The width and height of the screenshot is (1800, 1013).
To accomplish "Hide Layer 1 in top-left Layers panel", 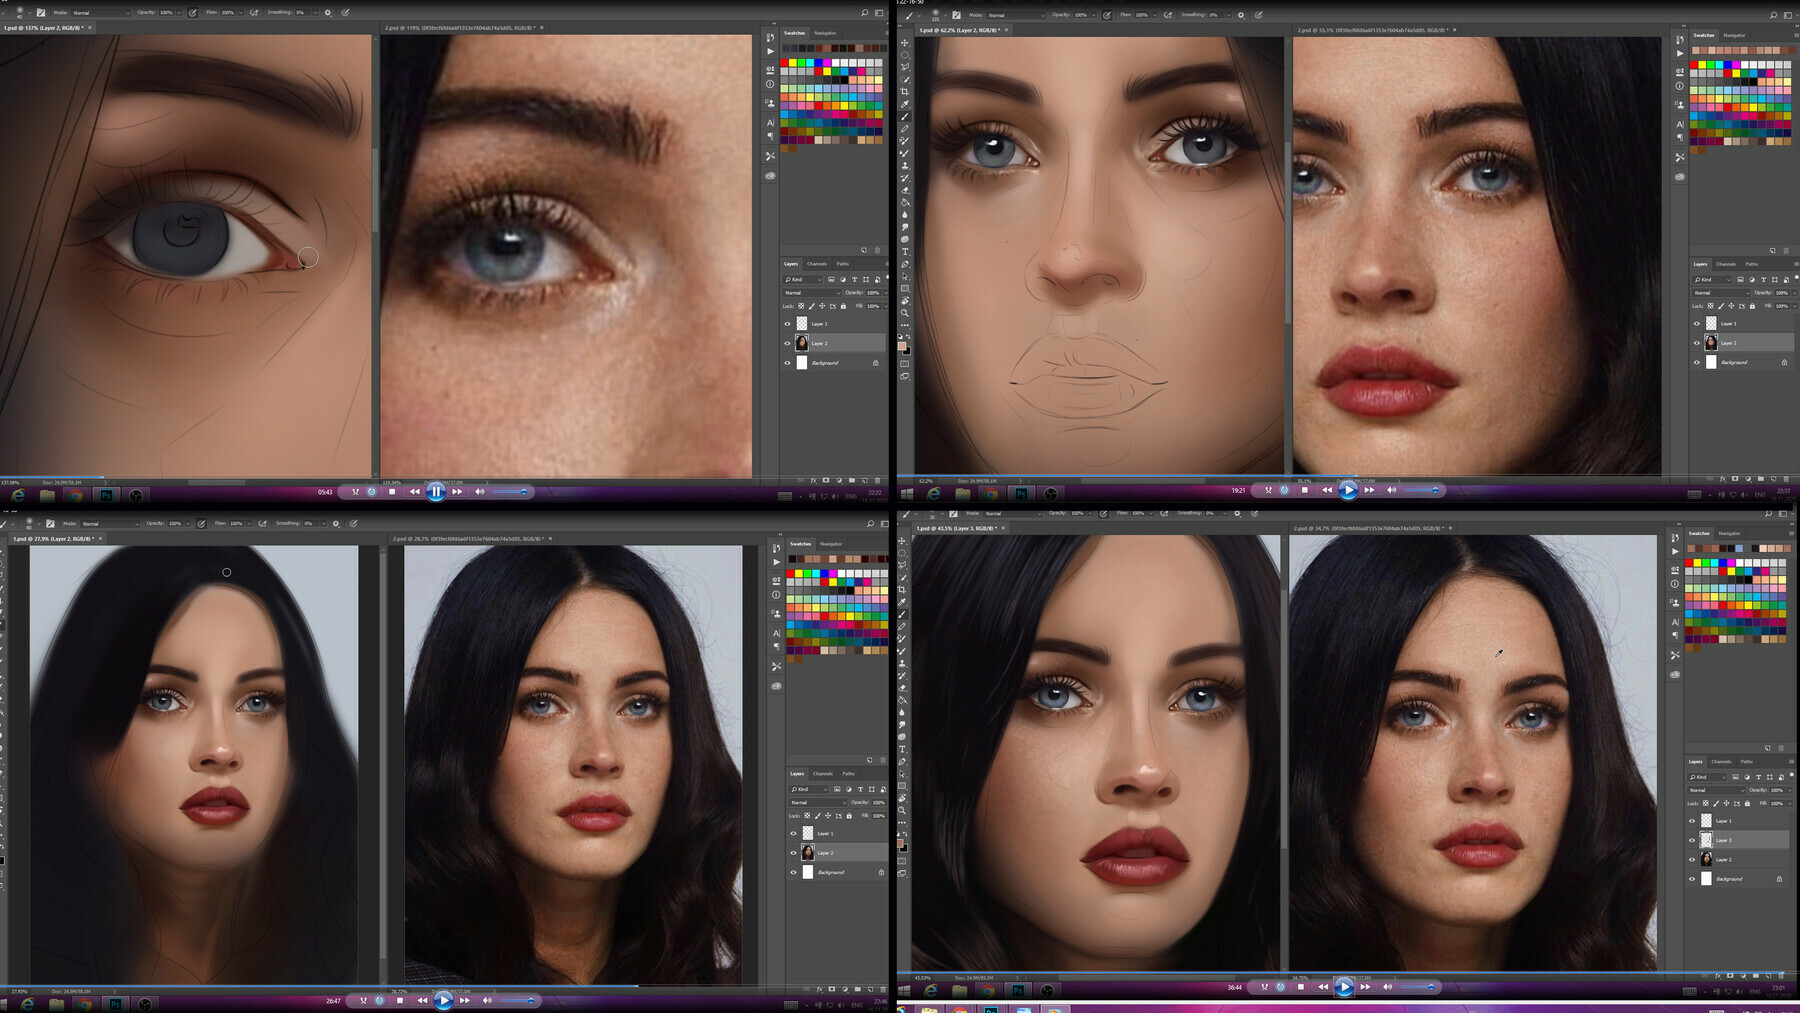I will point(787,324).
